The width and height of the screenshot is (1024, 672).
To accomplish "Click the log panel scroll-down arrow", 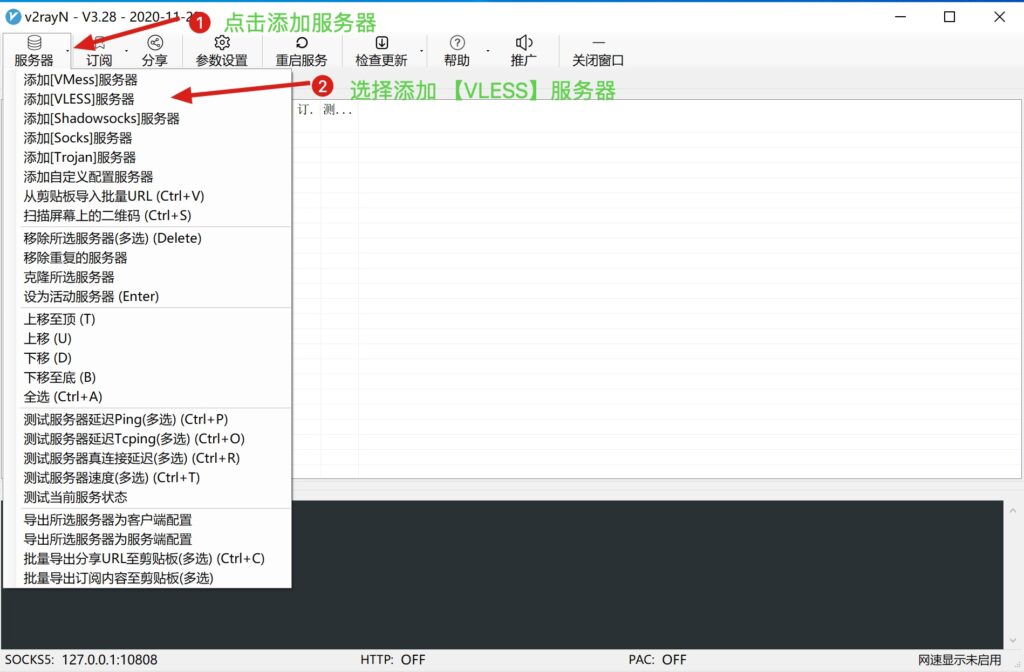I will [x=1013, y=641].
